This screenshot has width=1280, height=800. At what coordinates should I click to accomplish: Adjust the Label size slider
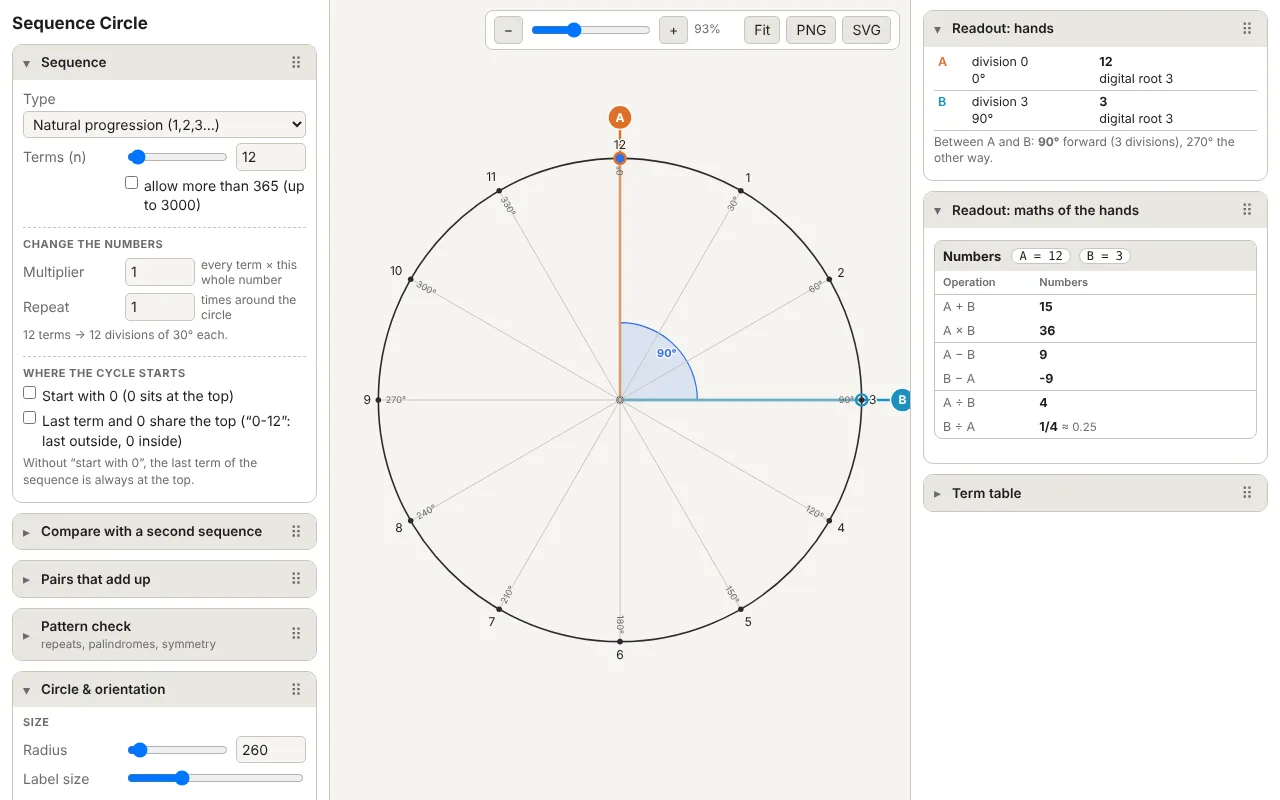click(216, 778)
